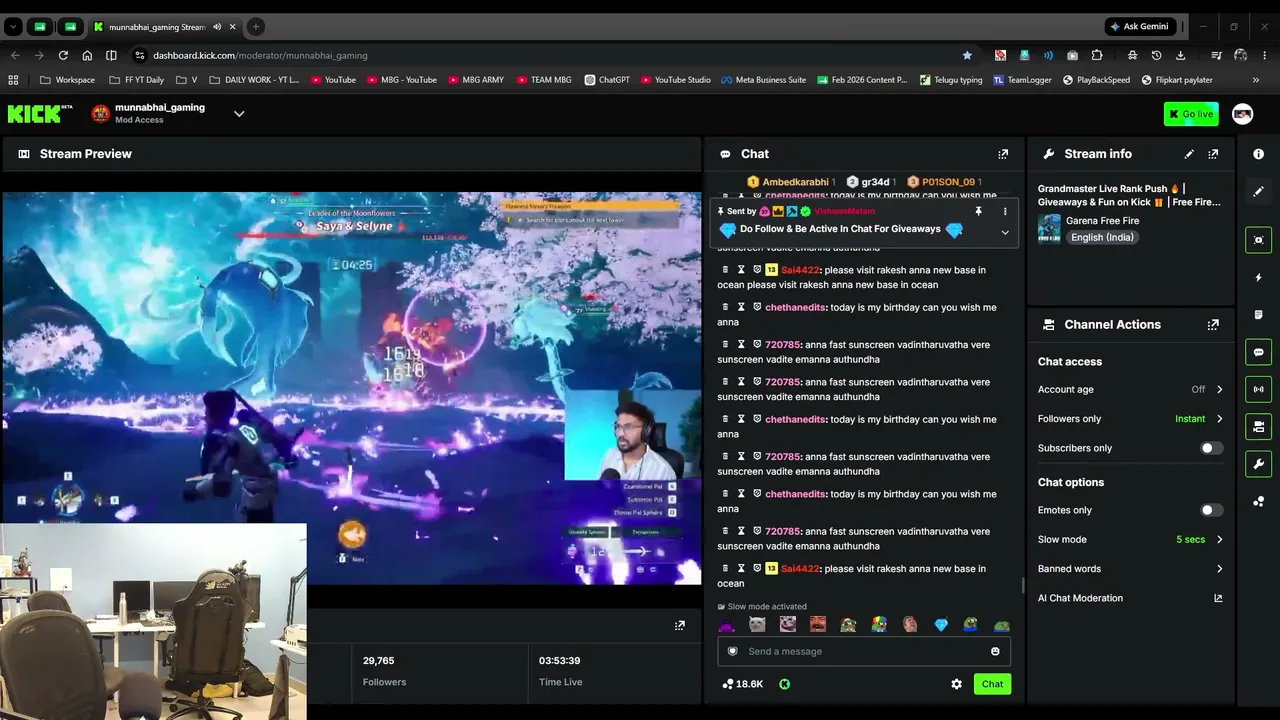
Task: Open the emoji picker in message box
Action: coord(995,651)
